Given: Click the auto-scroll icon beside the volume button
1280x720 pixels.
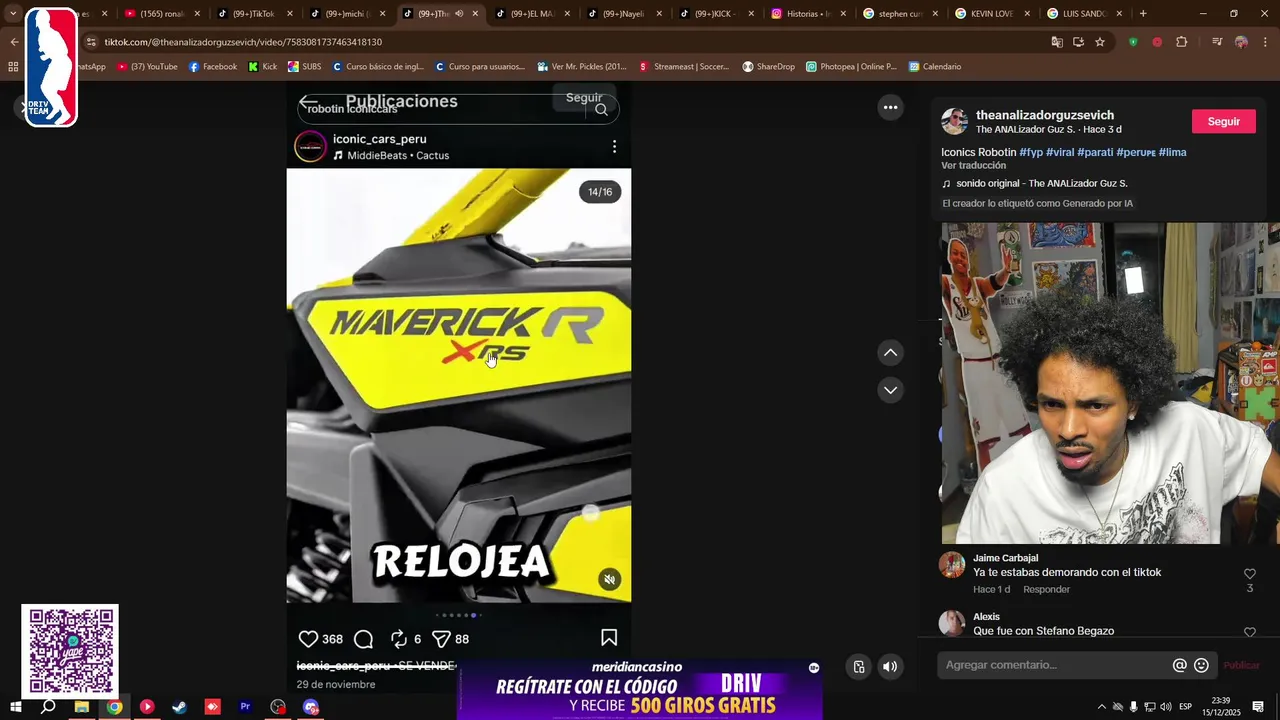Looking at the screenshot, I should tap(859, 667).
